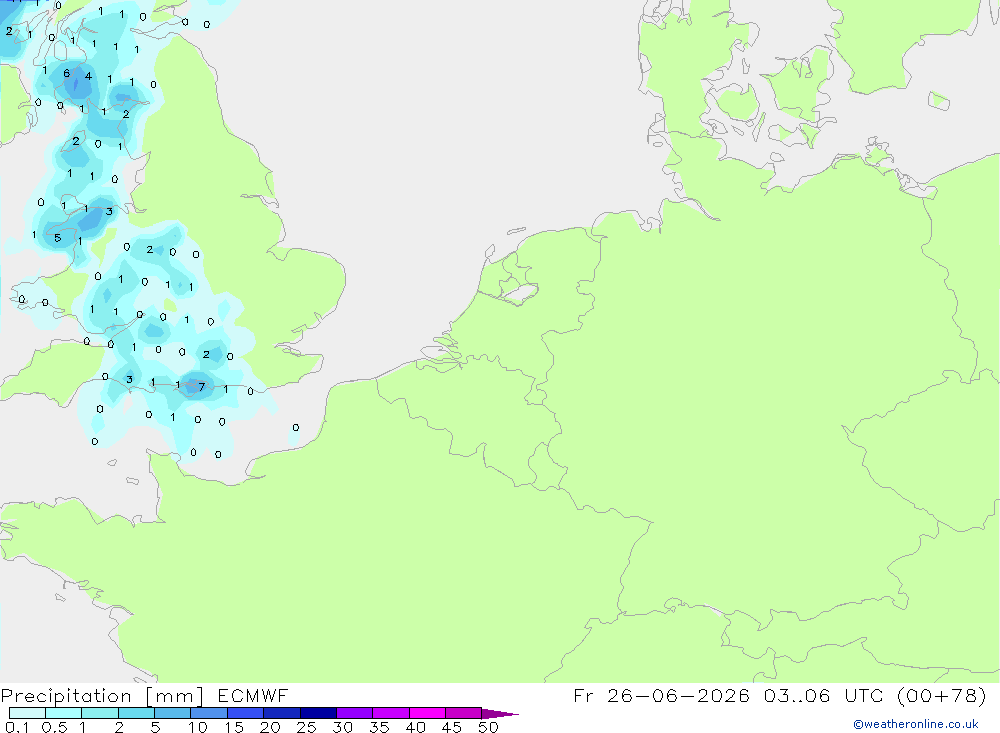
Task: Click the "30" legend scale label
Action: tap(343, 727)
